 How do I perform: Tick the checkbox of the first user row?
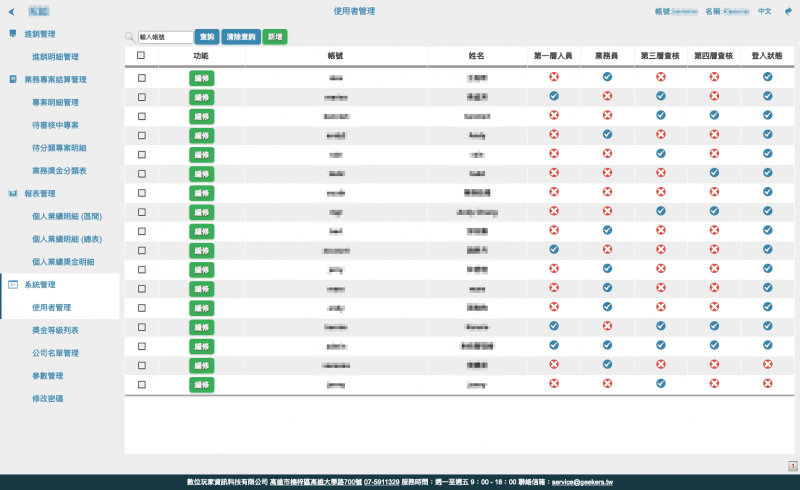142,78
